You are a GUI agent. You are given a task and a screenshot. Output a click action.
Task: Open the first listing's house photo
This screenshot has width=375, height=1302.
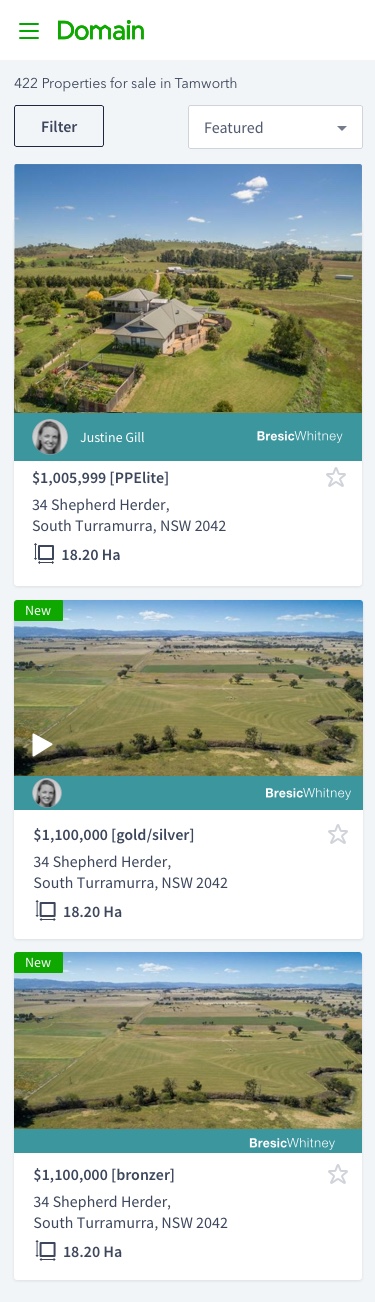click(x=188, y=289)
